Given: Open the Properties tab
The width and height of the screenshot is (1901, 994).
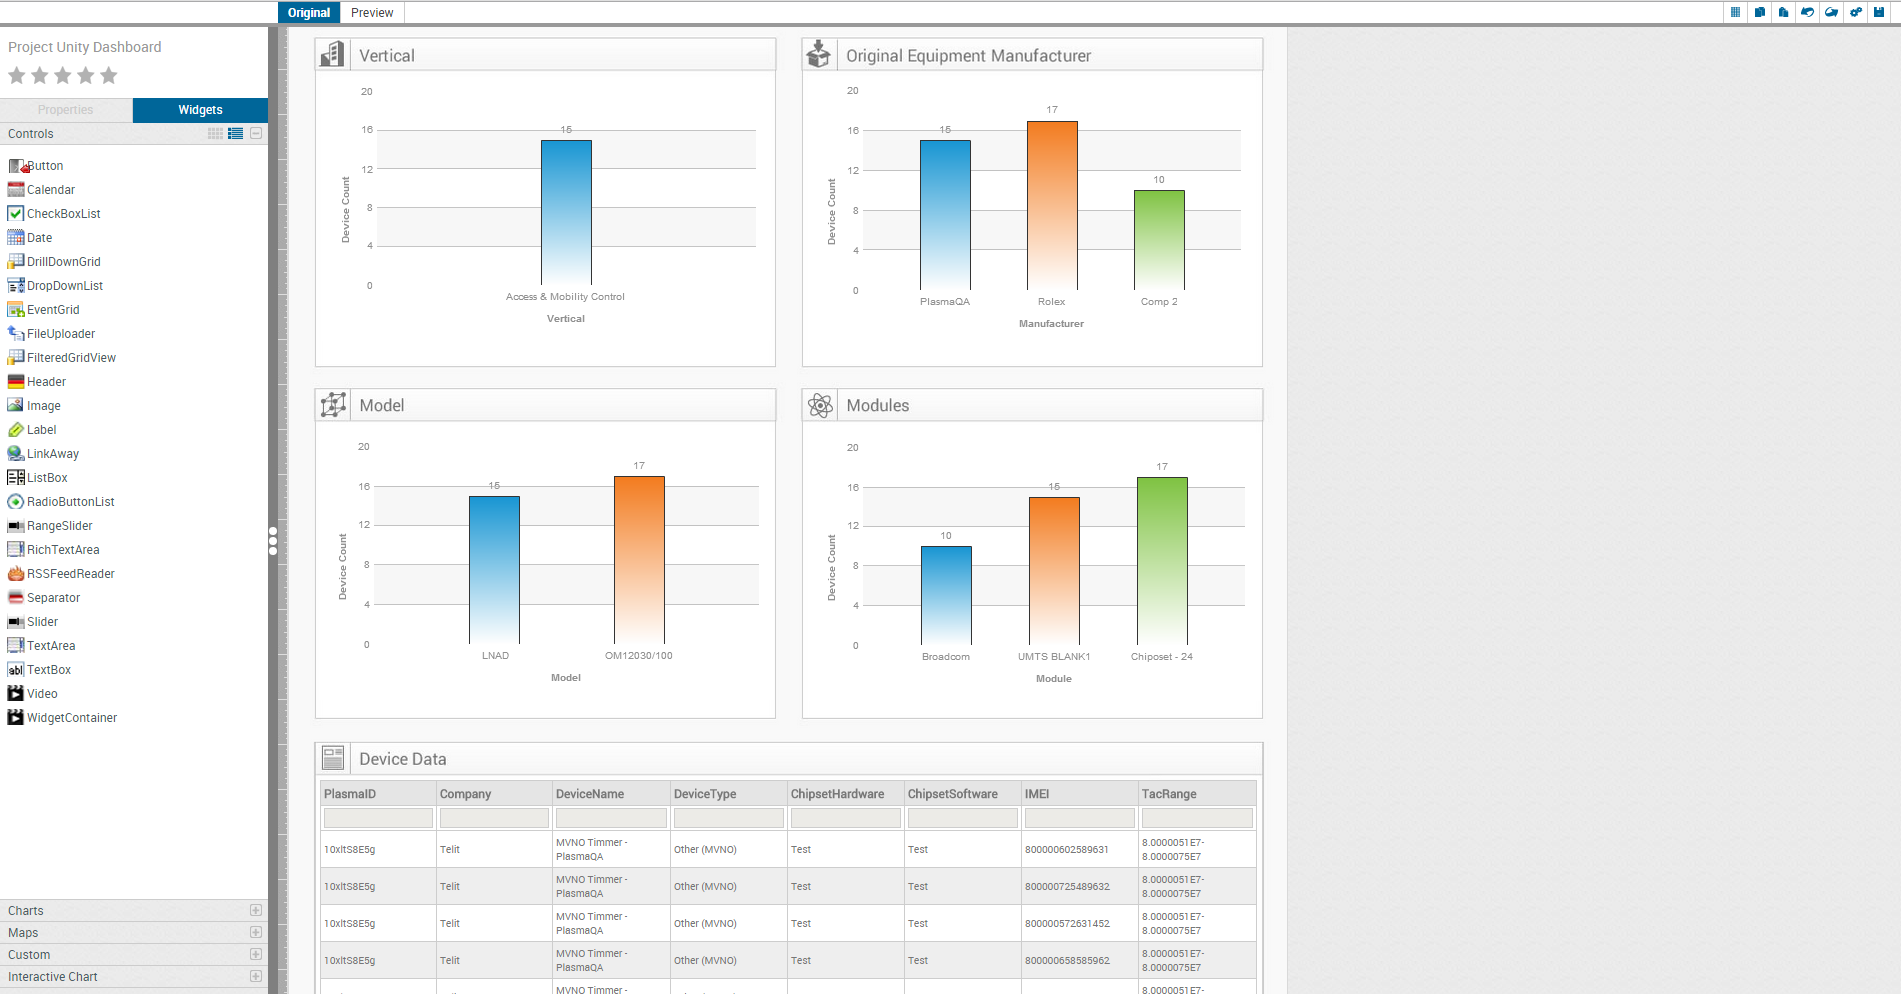Looking at the screenshot, I should (x=66, y=109).
